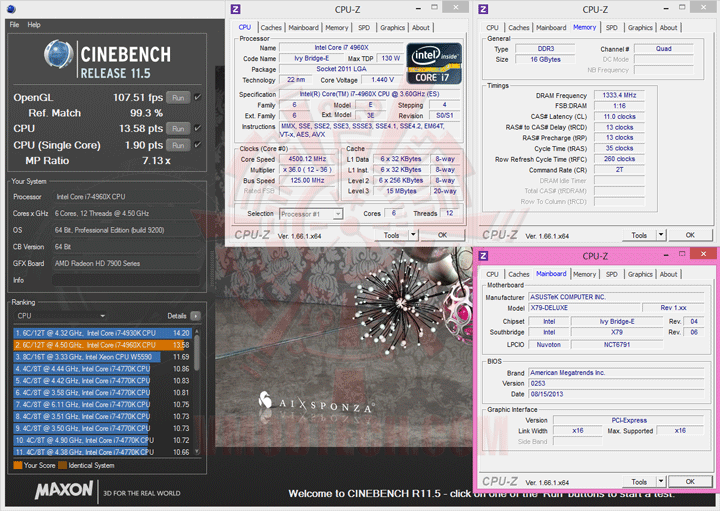Click the CPU-Z icon in the Mainboard tab window

tap(483, 255)
